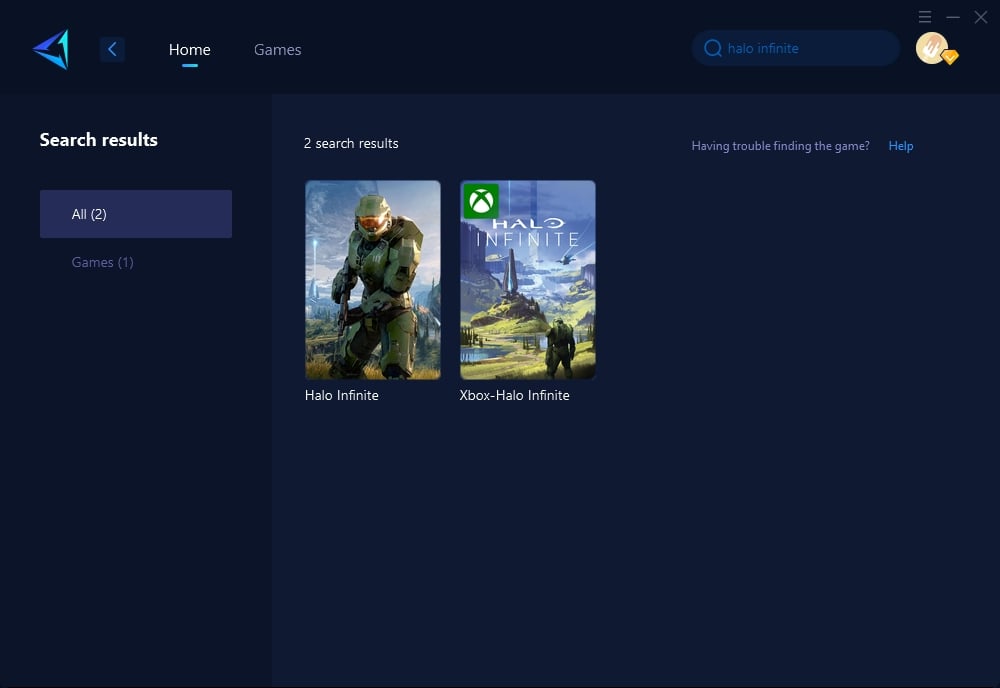Click 'Having trouble finding the game?' text

pyautogui.click(x=781, y=146)
